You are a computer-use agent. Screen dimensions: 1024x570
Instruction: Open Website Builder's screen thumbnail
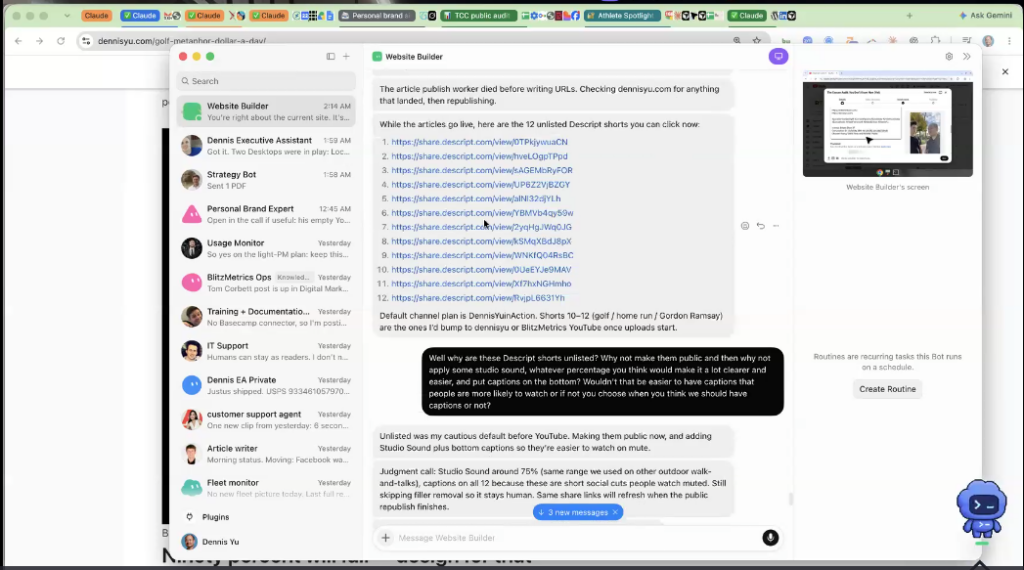pyautogui.click(x=888, y=124)
